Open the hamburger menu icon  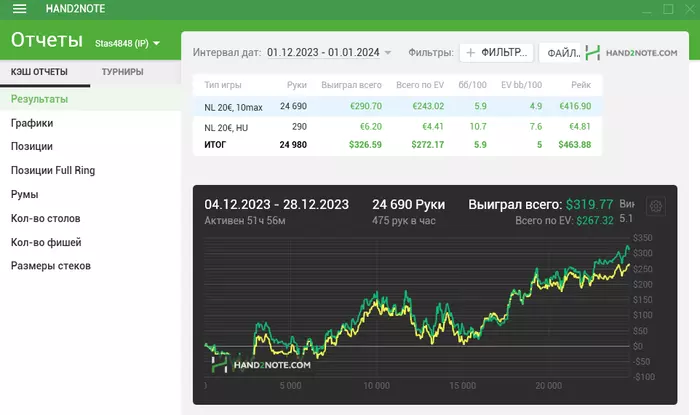pos(19,9)
